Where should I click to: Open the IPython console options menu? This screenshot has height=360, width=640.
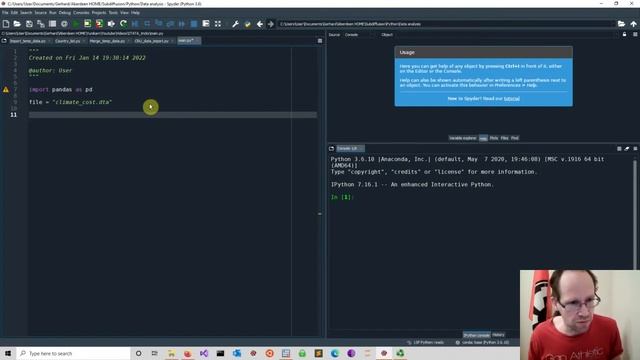coord(635,149)
